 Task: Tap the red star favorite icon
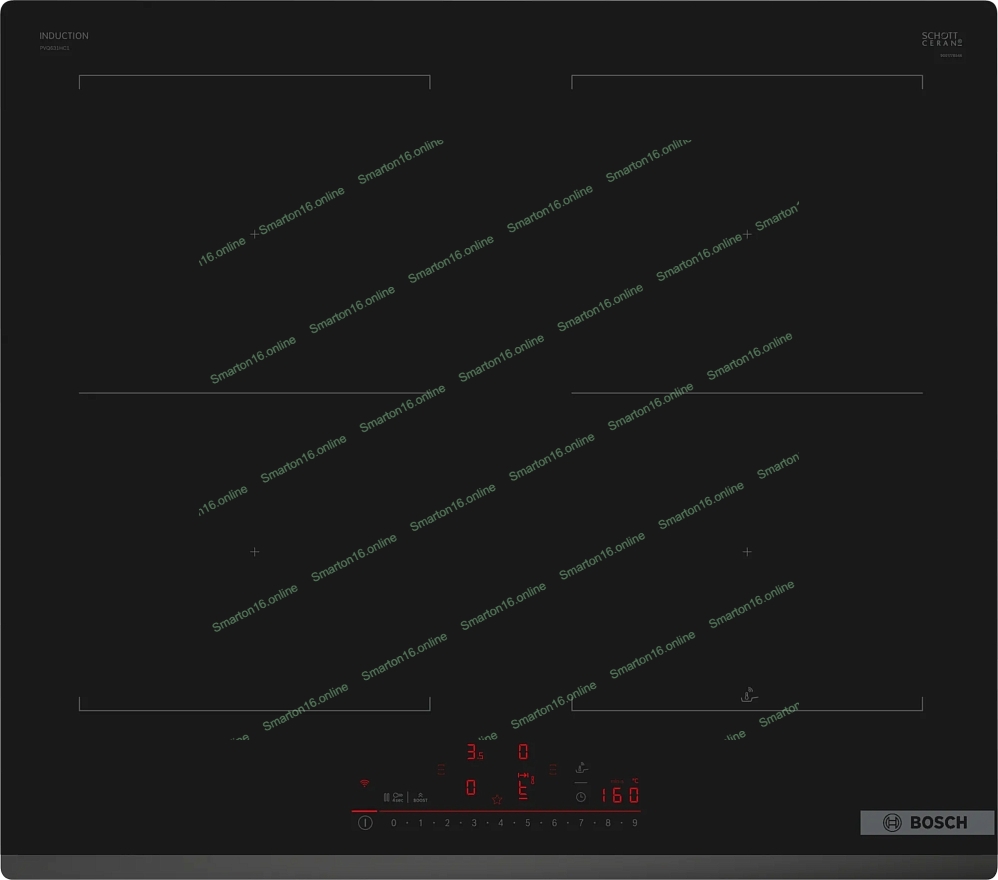coord(496,798)
